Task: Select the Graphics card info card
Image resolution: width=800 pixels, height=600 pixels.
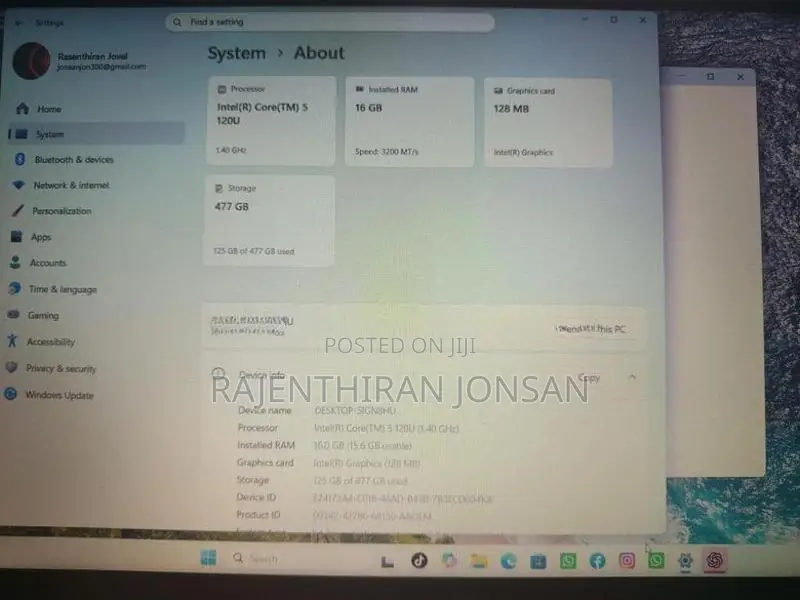Action: pyautogui.click(x=548, y=122)
